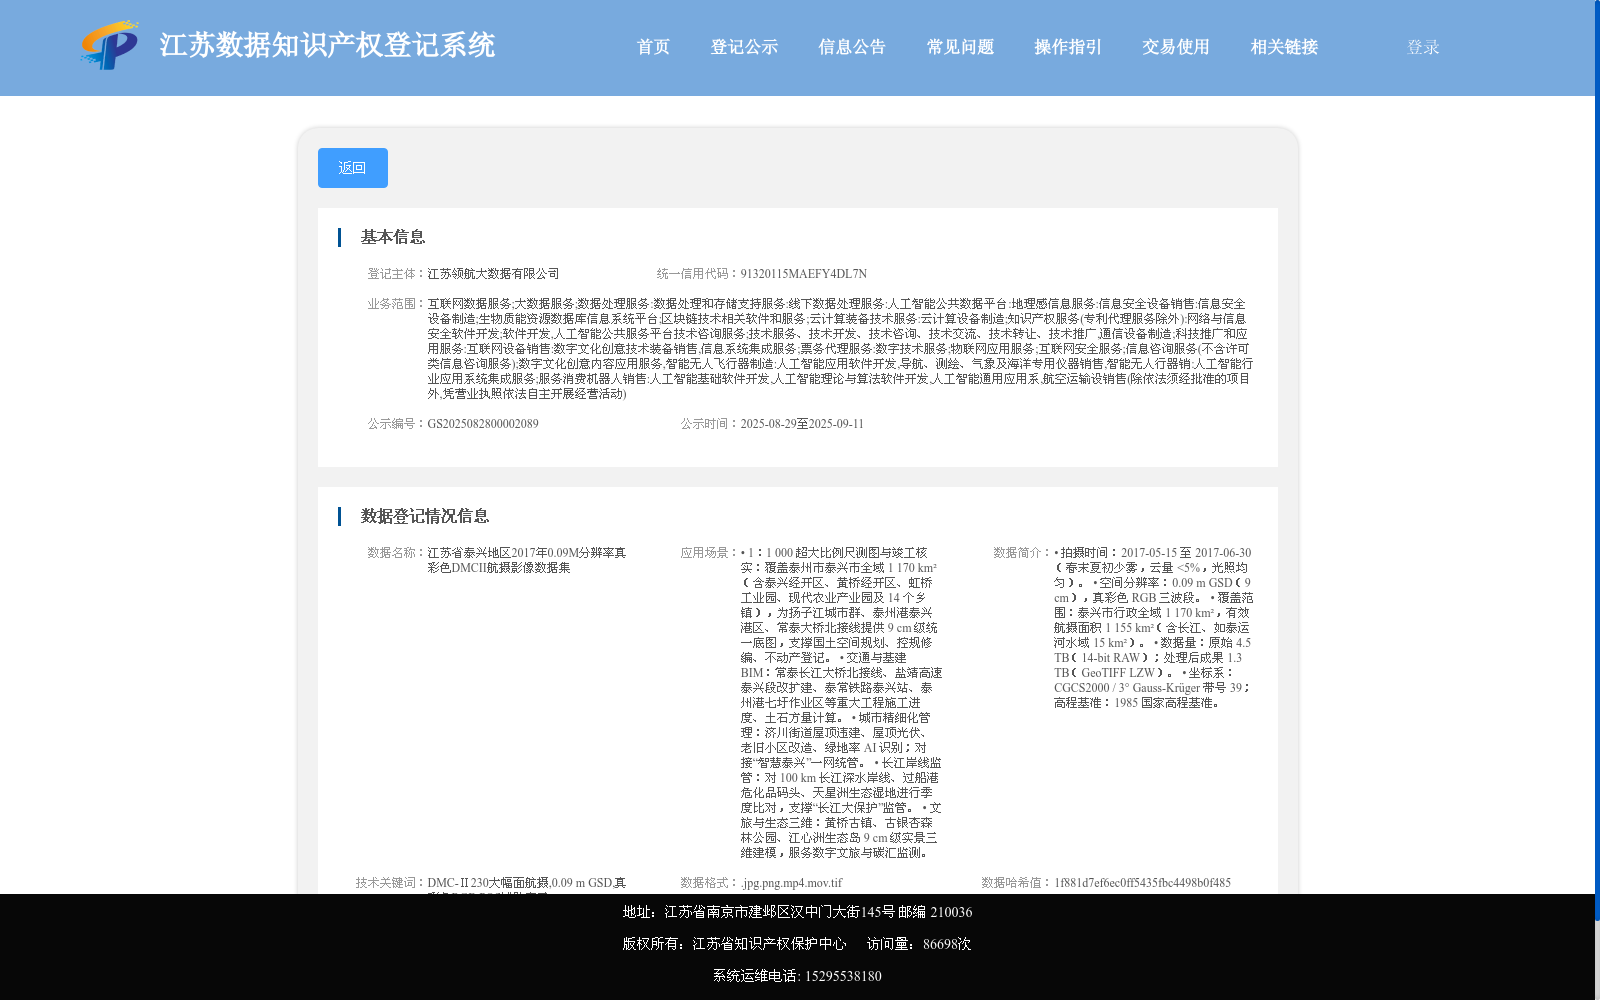
Task: Click the 返回 back button
Action: tap(353, 168)
